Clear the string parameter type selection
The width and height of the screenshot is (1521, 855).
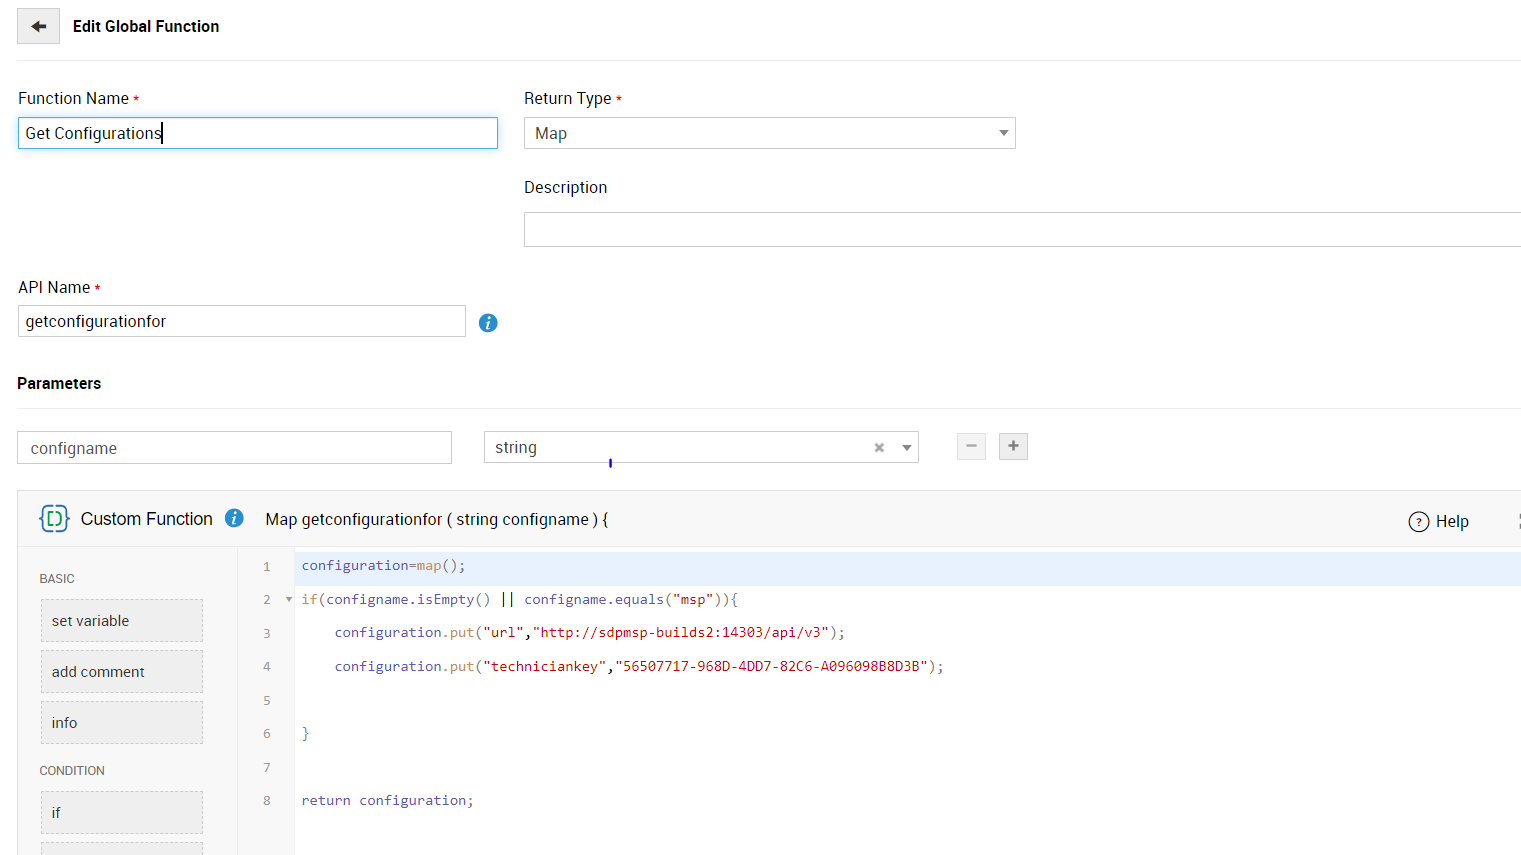879,448
